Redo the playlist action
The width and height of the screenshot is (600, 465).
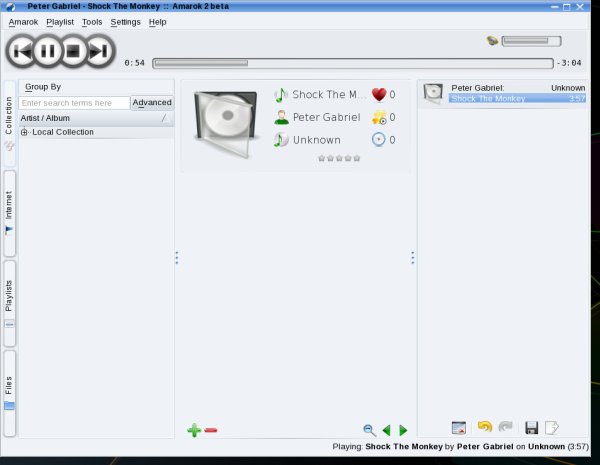505,426
